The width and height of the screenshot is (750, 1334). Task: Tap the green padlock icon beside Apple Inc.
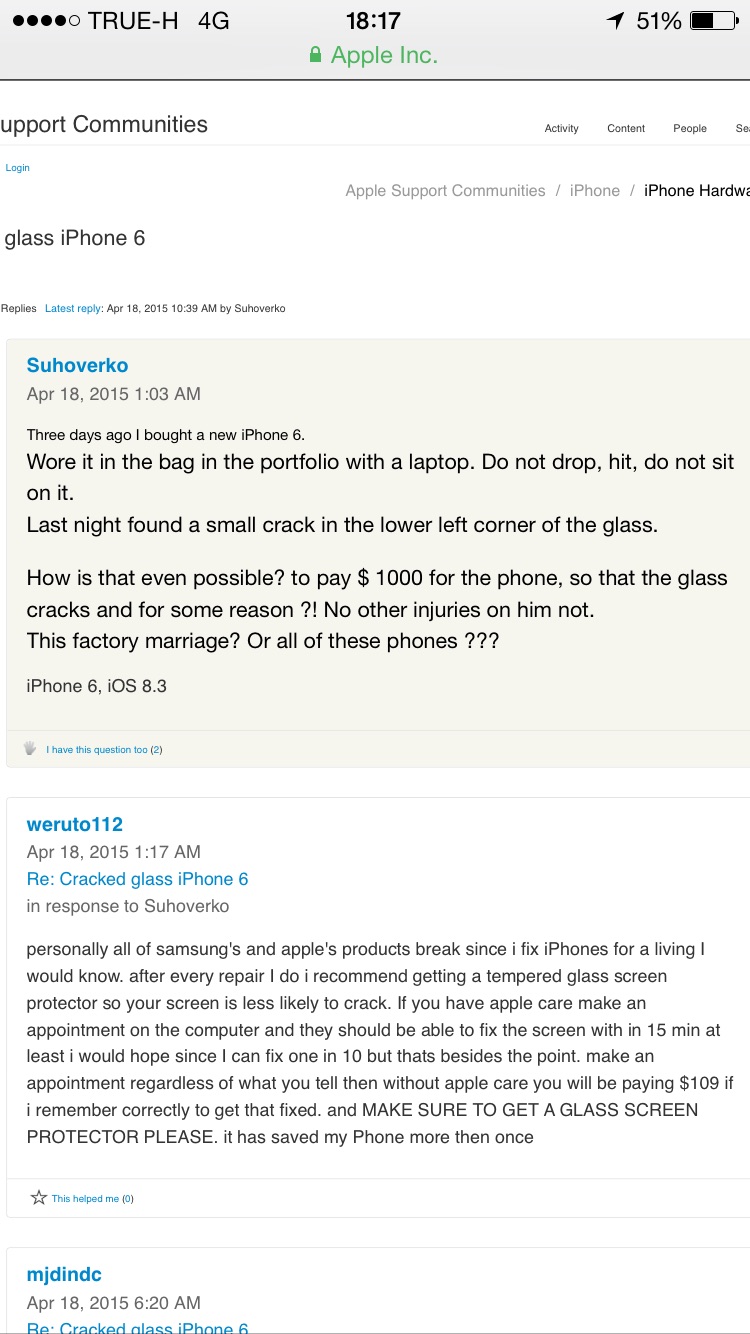point(316,56)
